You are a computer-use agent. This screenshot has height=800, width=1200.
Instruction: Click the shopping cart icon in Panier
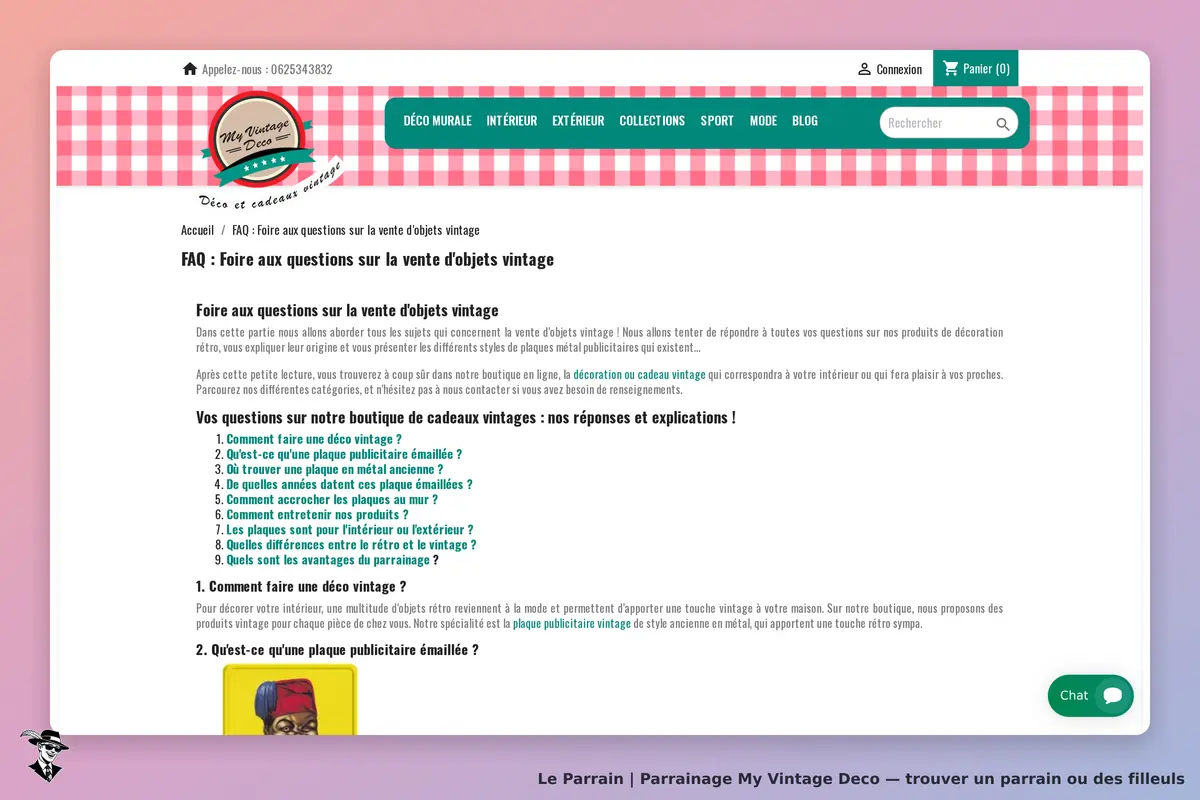[x=951, y=69]
